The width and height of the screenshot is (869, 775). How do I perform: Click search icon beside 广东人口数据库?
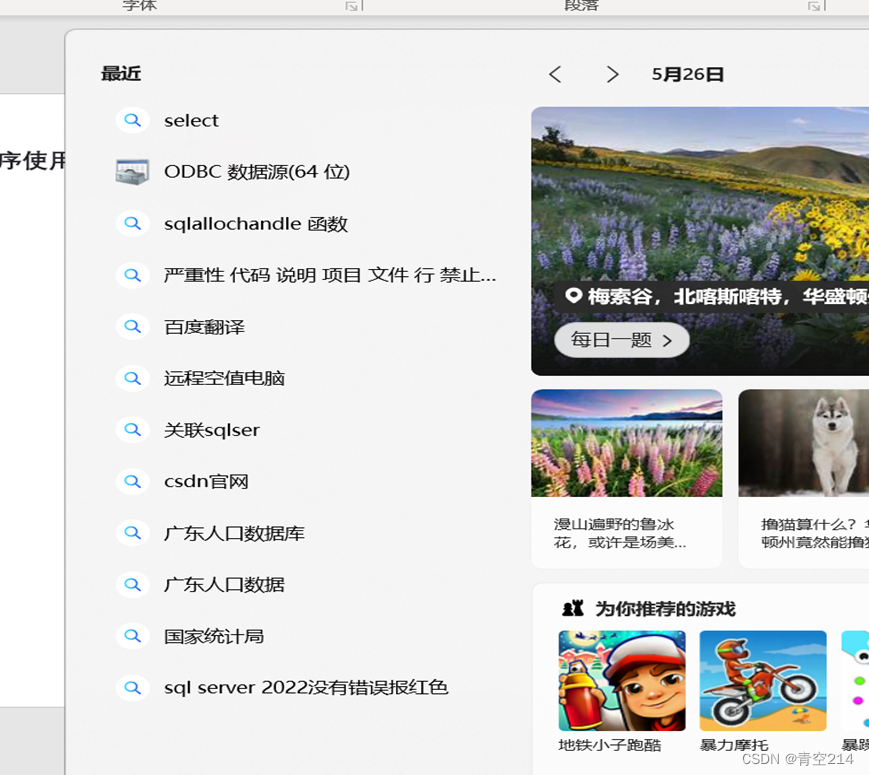[x=132, y=533]
